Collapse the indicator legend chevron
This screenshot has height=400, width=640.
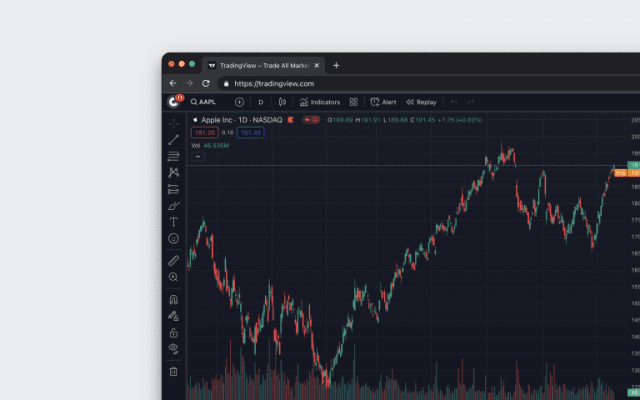pos(197,156)
